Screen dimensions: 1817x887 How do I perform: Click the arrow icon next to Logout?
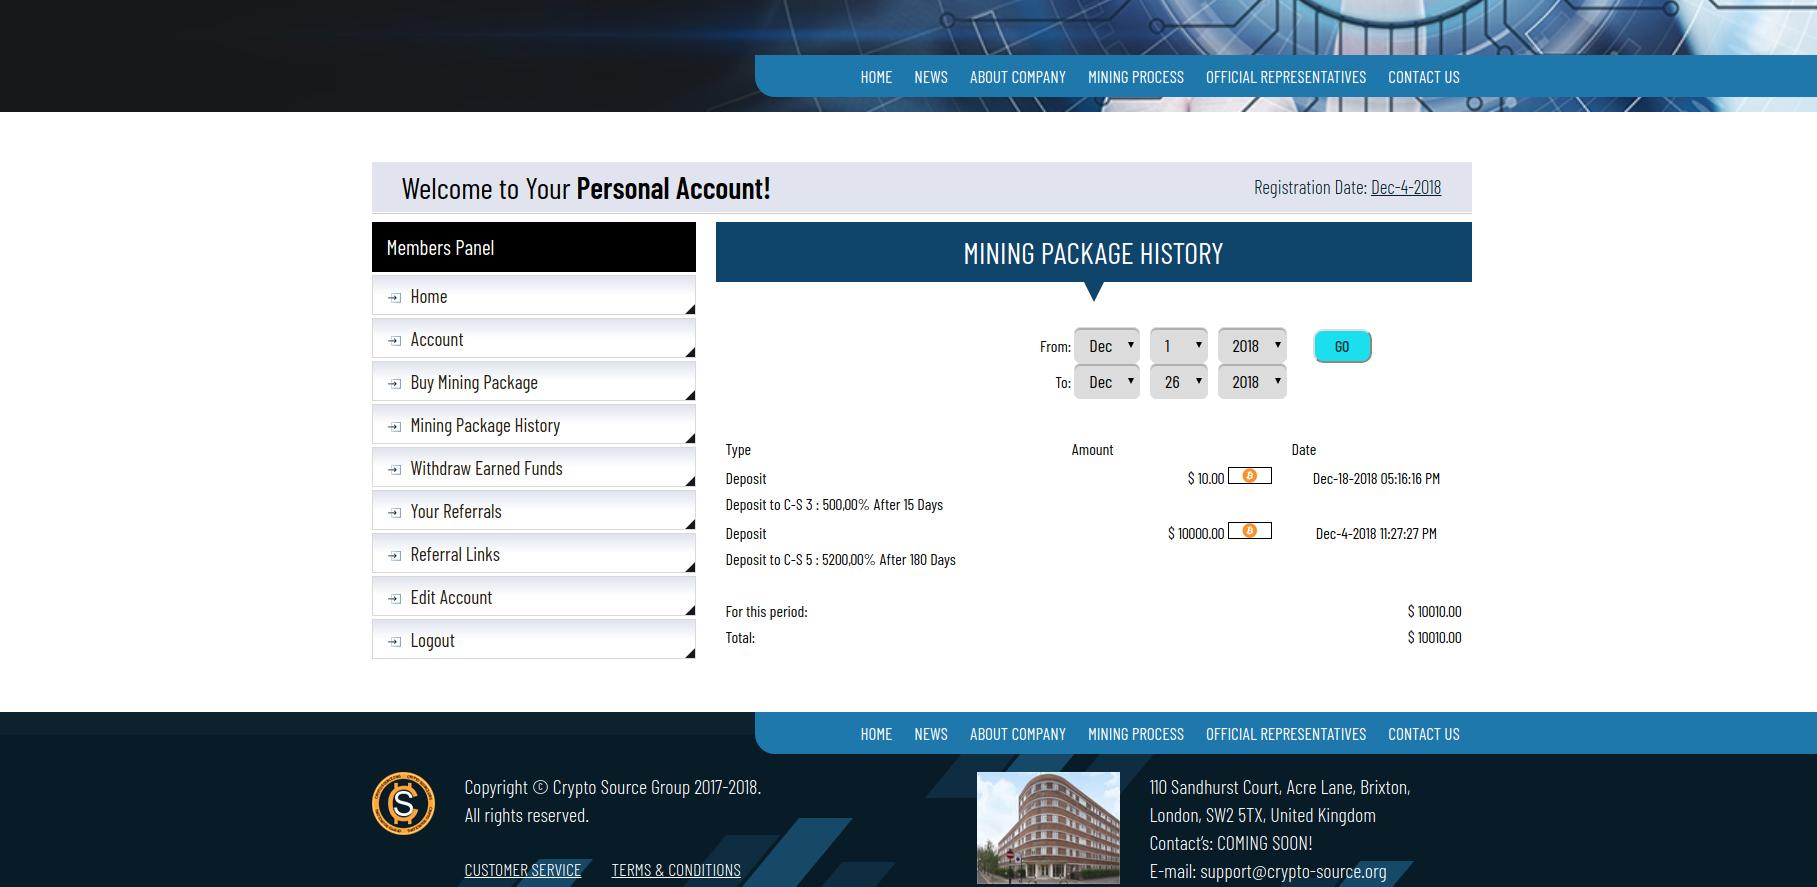click(x=394, y=642)
